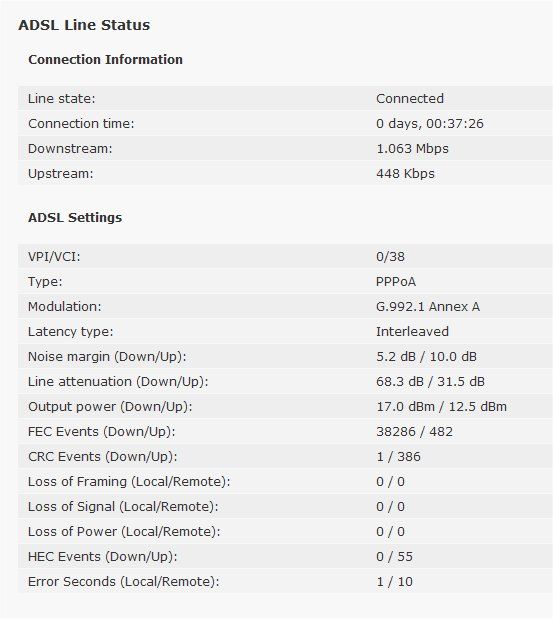
Task: Click the ADSL Line Status heading
Action: click(x=84, y=25)
